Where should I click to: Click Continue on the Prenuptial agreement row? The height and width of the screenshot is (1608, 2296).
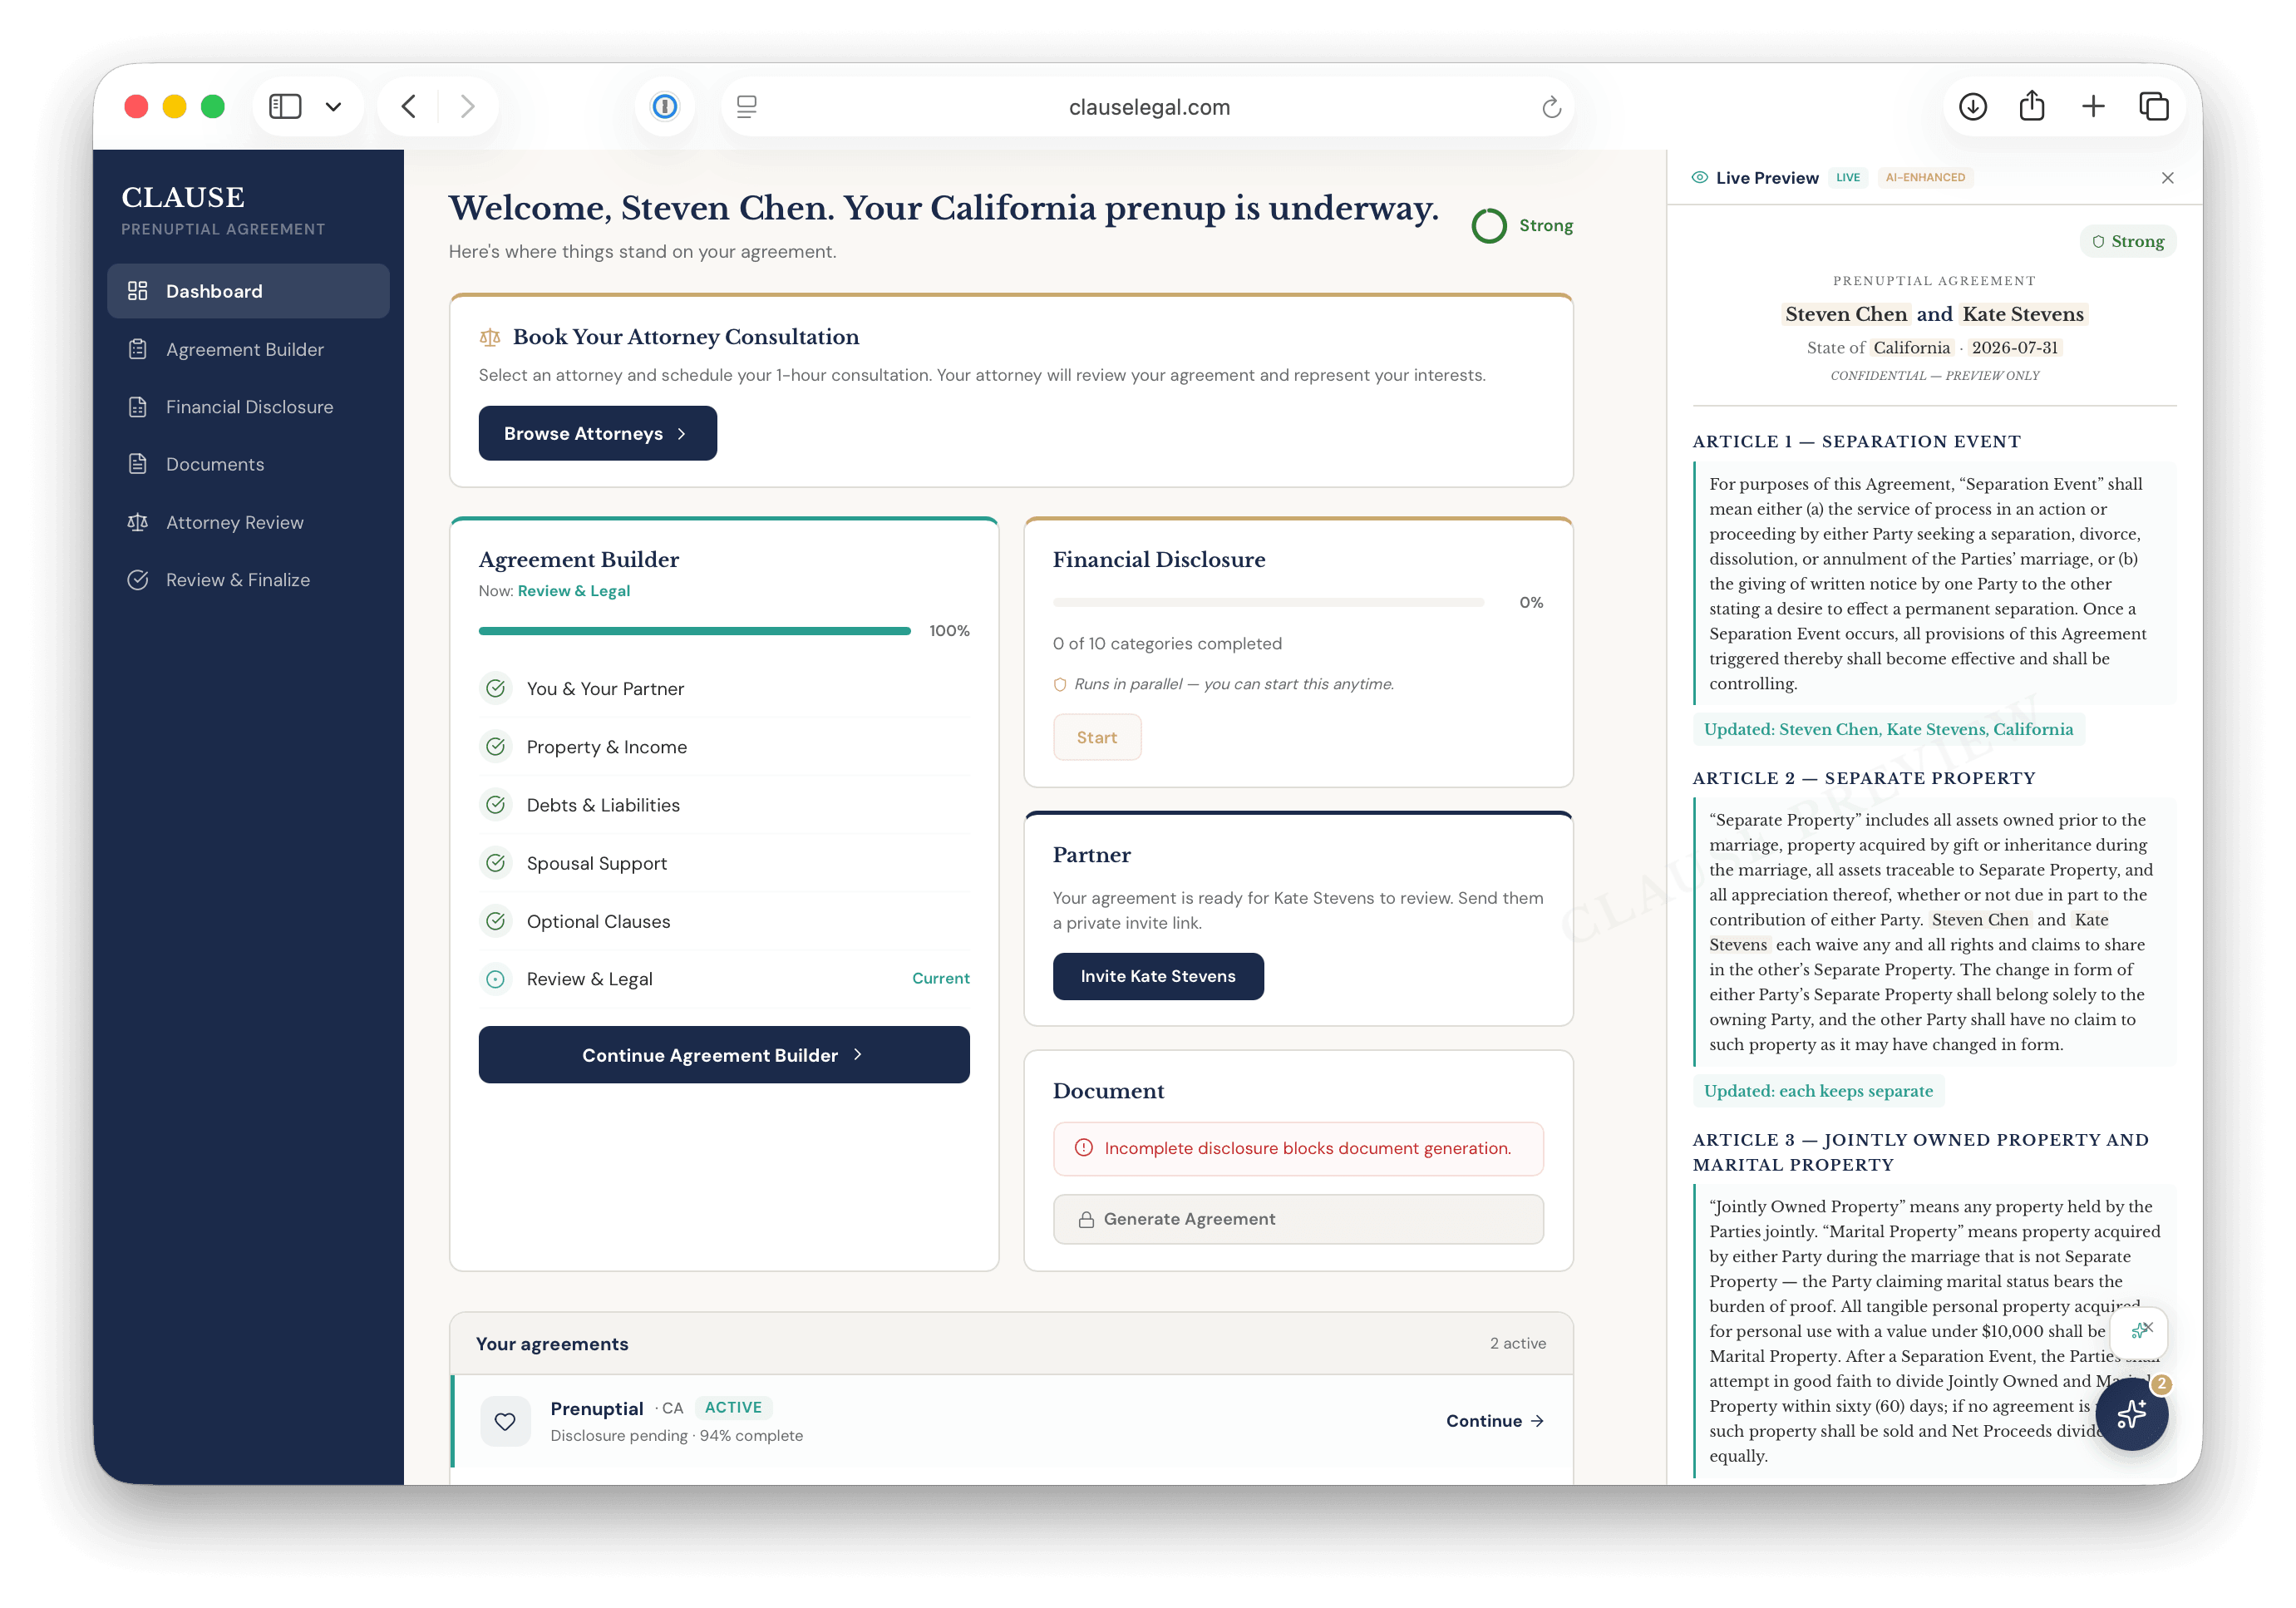(1495, 1421)
